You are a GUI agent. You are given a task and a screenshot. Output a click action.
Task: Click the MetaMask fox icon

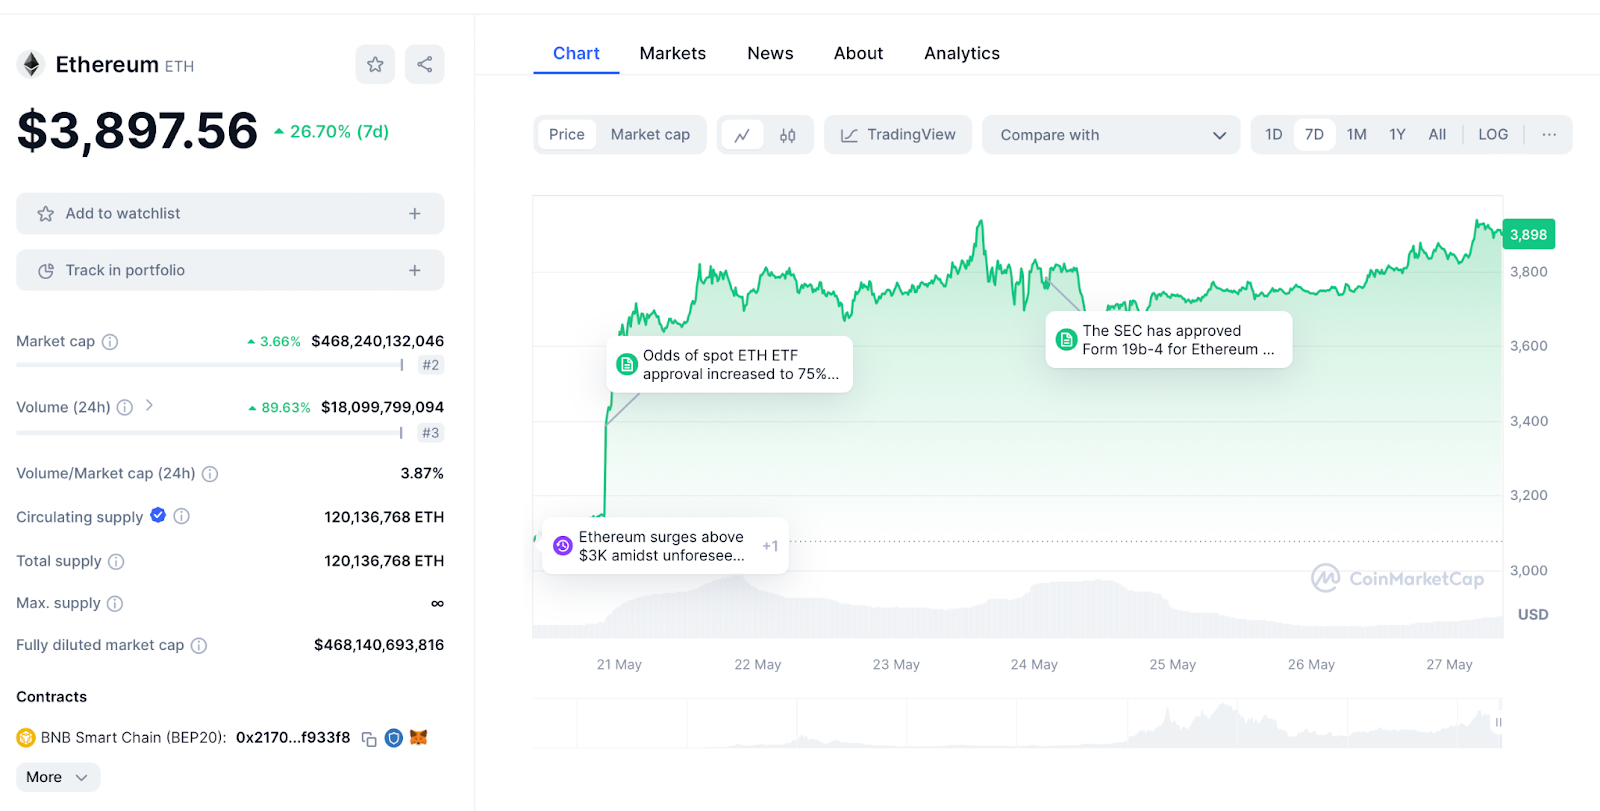pos(419,738)
